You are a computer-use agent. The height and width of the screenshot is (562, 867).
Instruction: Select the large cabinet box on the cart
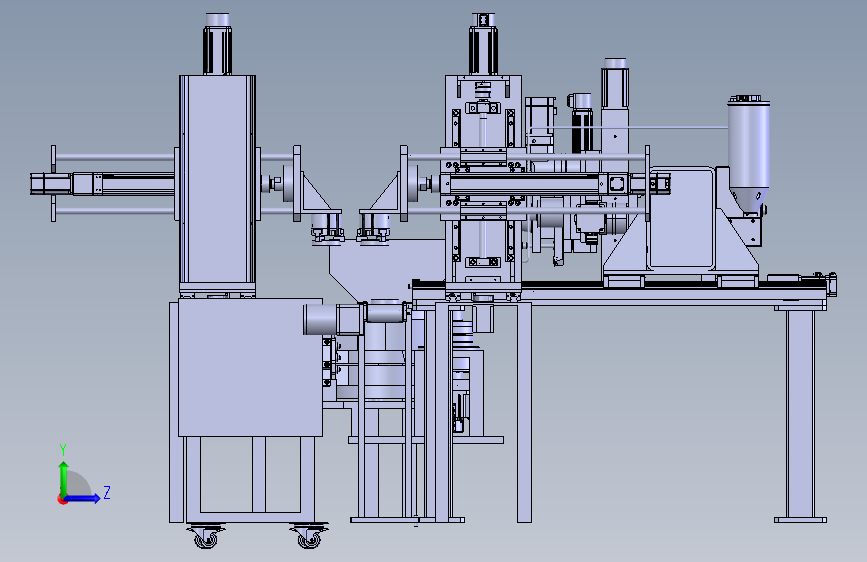(250, 367)
